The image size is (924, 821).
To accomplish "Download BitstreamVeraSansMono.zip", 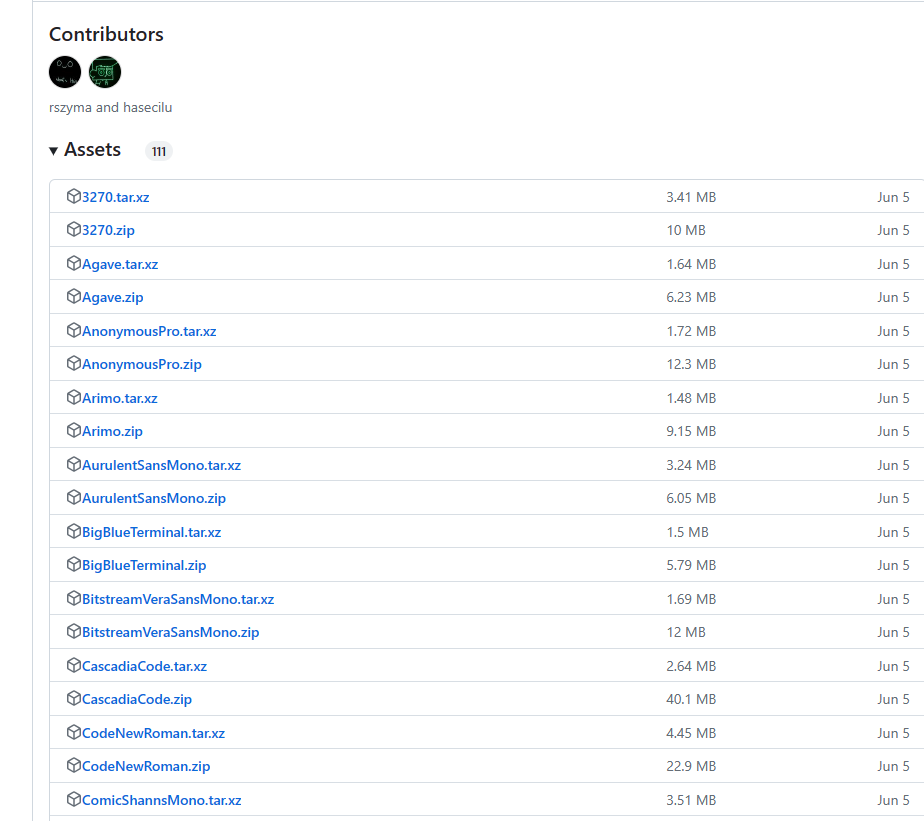I will pos(171,632).
